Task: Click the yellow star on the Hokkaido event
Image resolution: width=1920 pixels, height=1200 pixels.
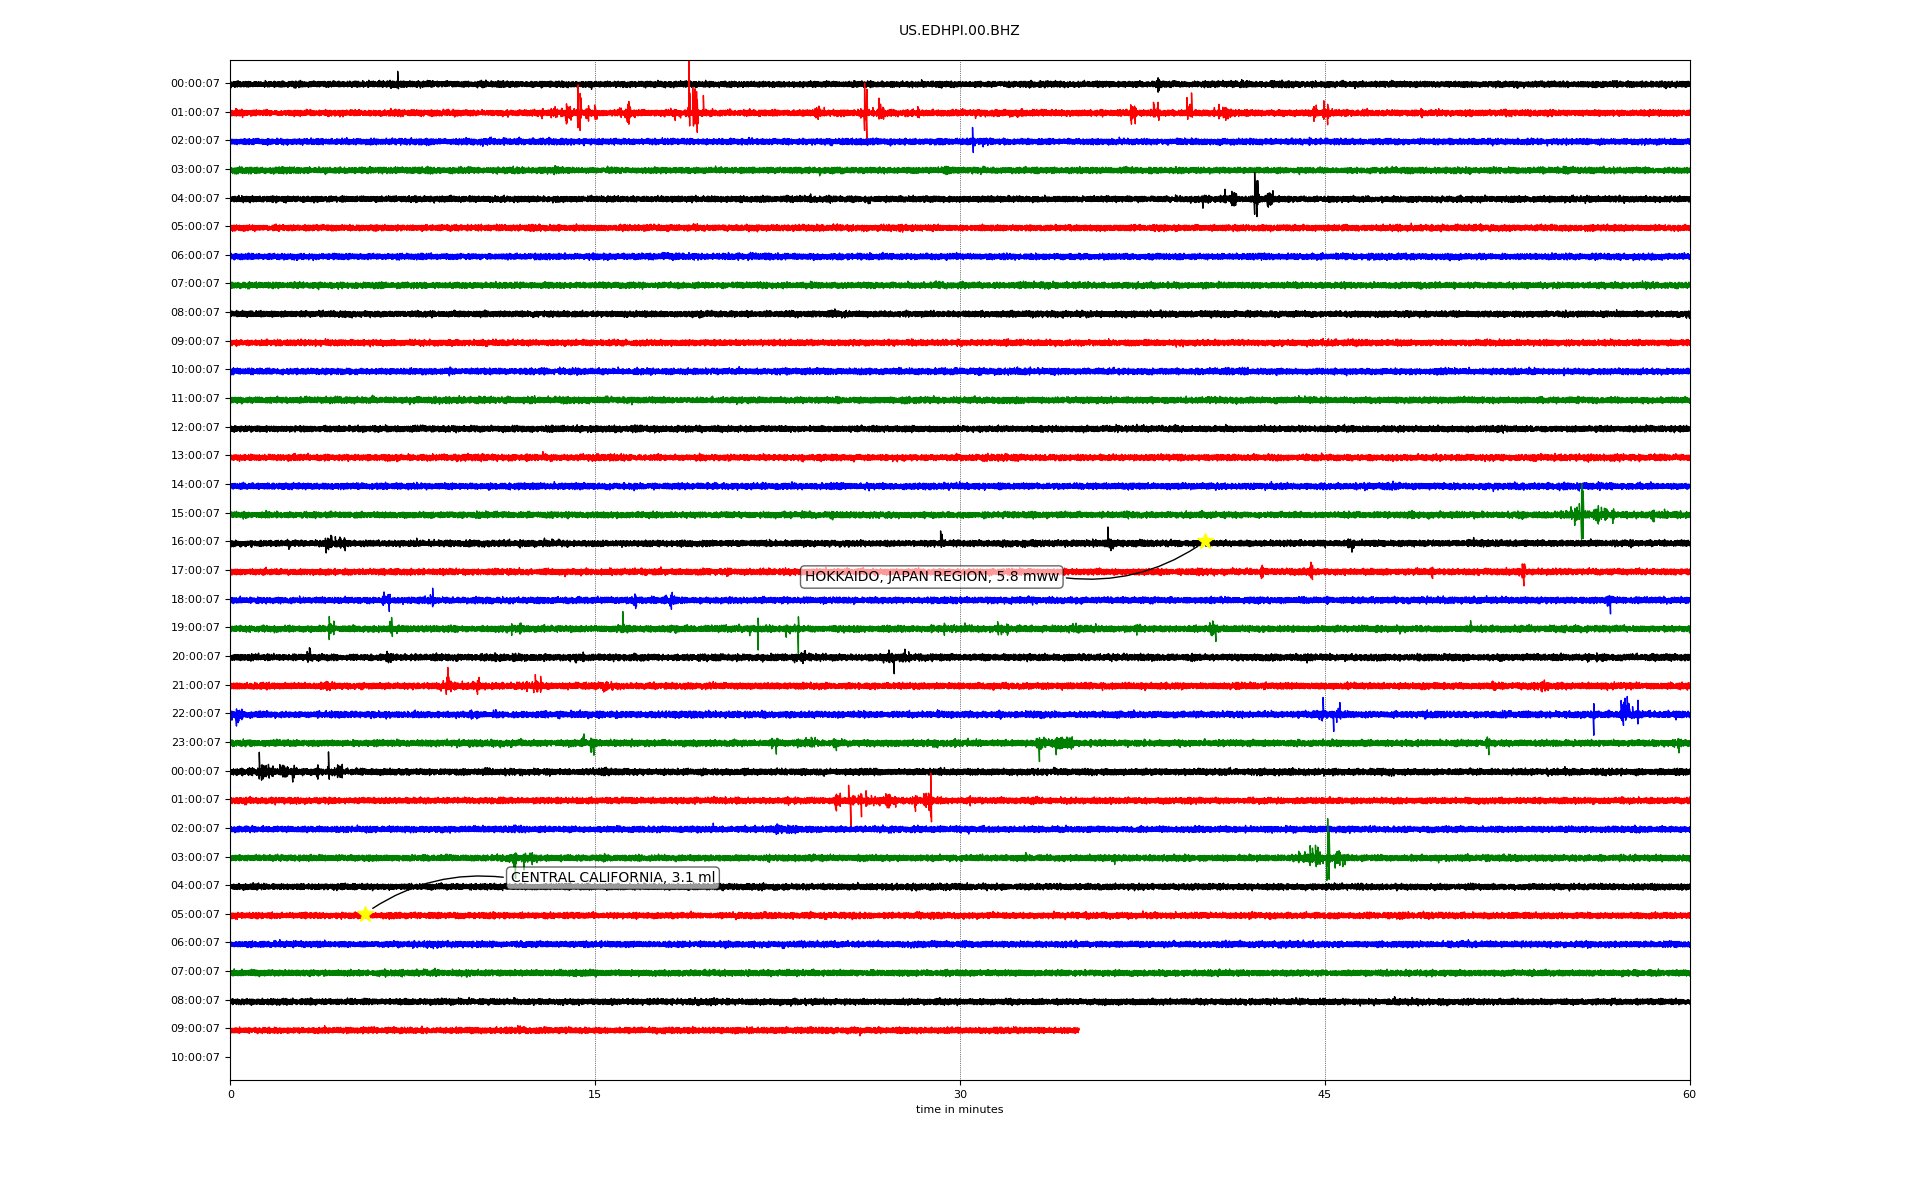Action: coord(1205,541)
